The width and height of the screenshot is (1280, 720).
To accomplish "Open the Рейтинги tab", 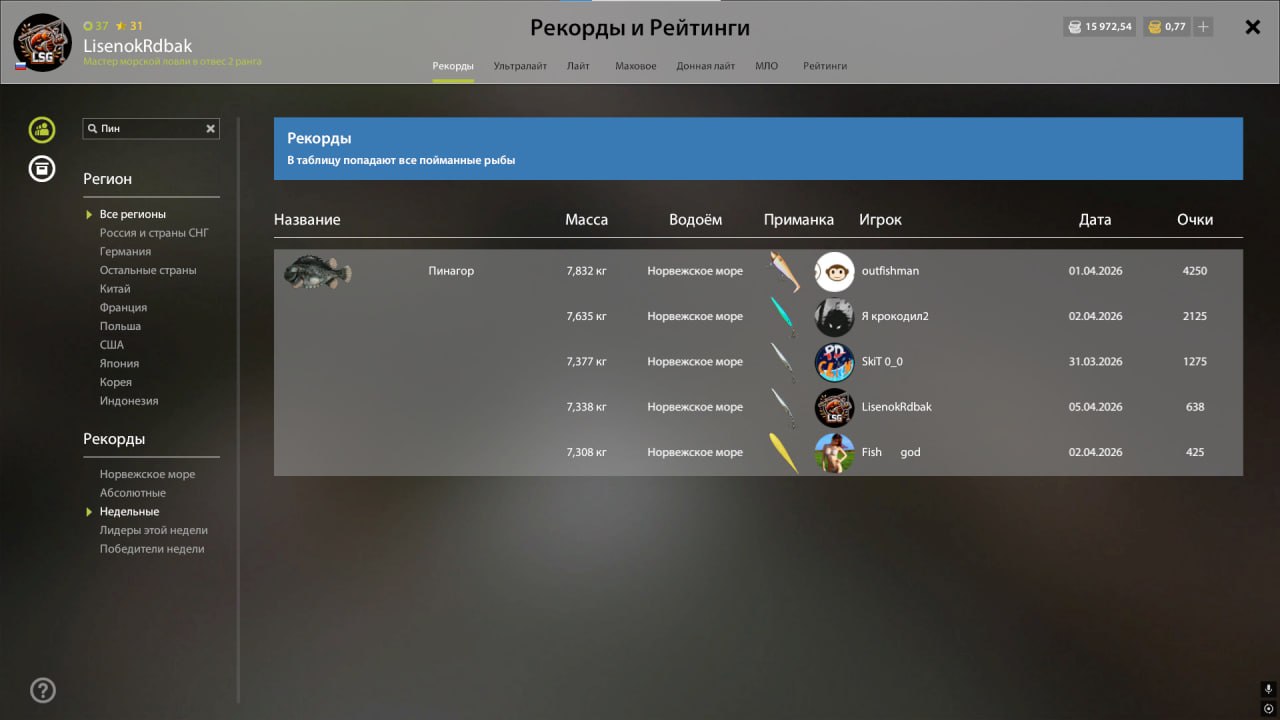I will pos(825,66).
